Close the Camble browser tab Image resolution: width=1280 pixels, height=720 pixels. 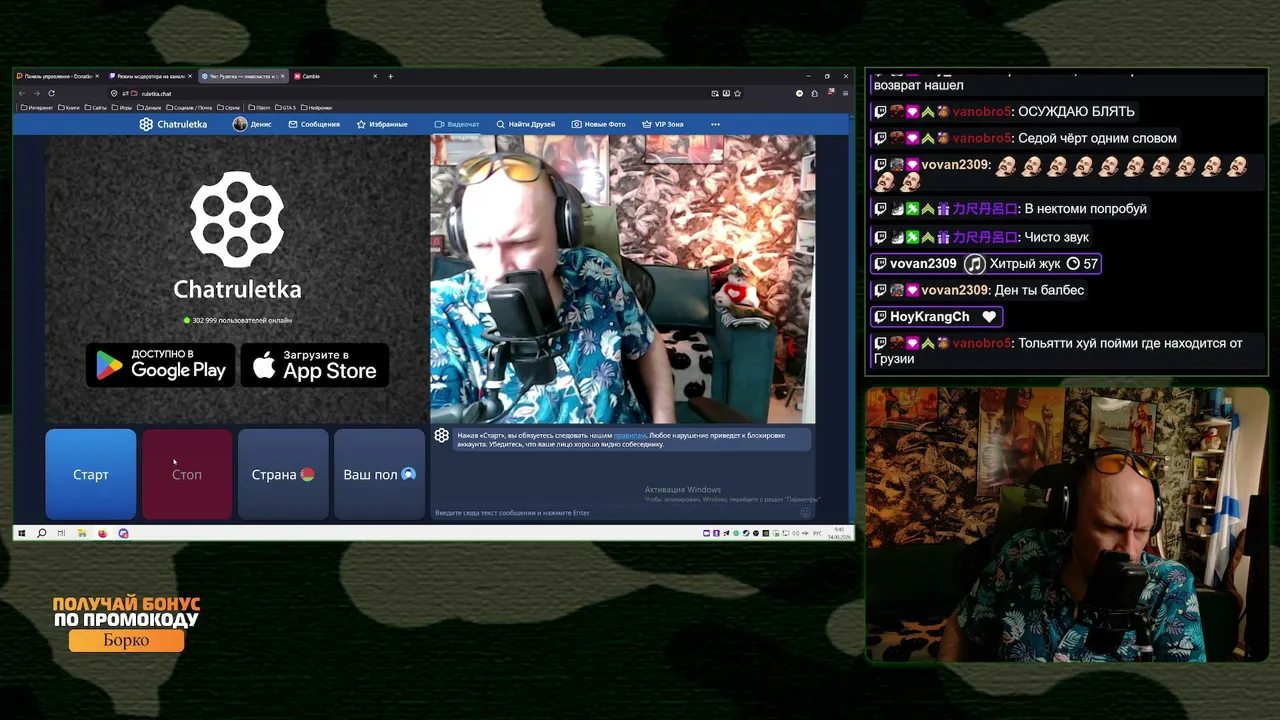click(x=376, y=76)
